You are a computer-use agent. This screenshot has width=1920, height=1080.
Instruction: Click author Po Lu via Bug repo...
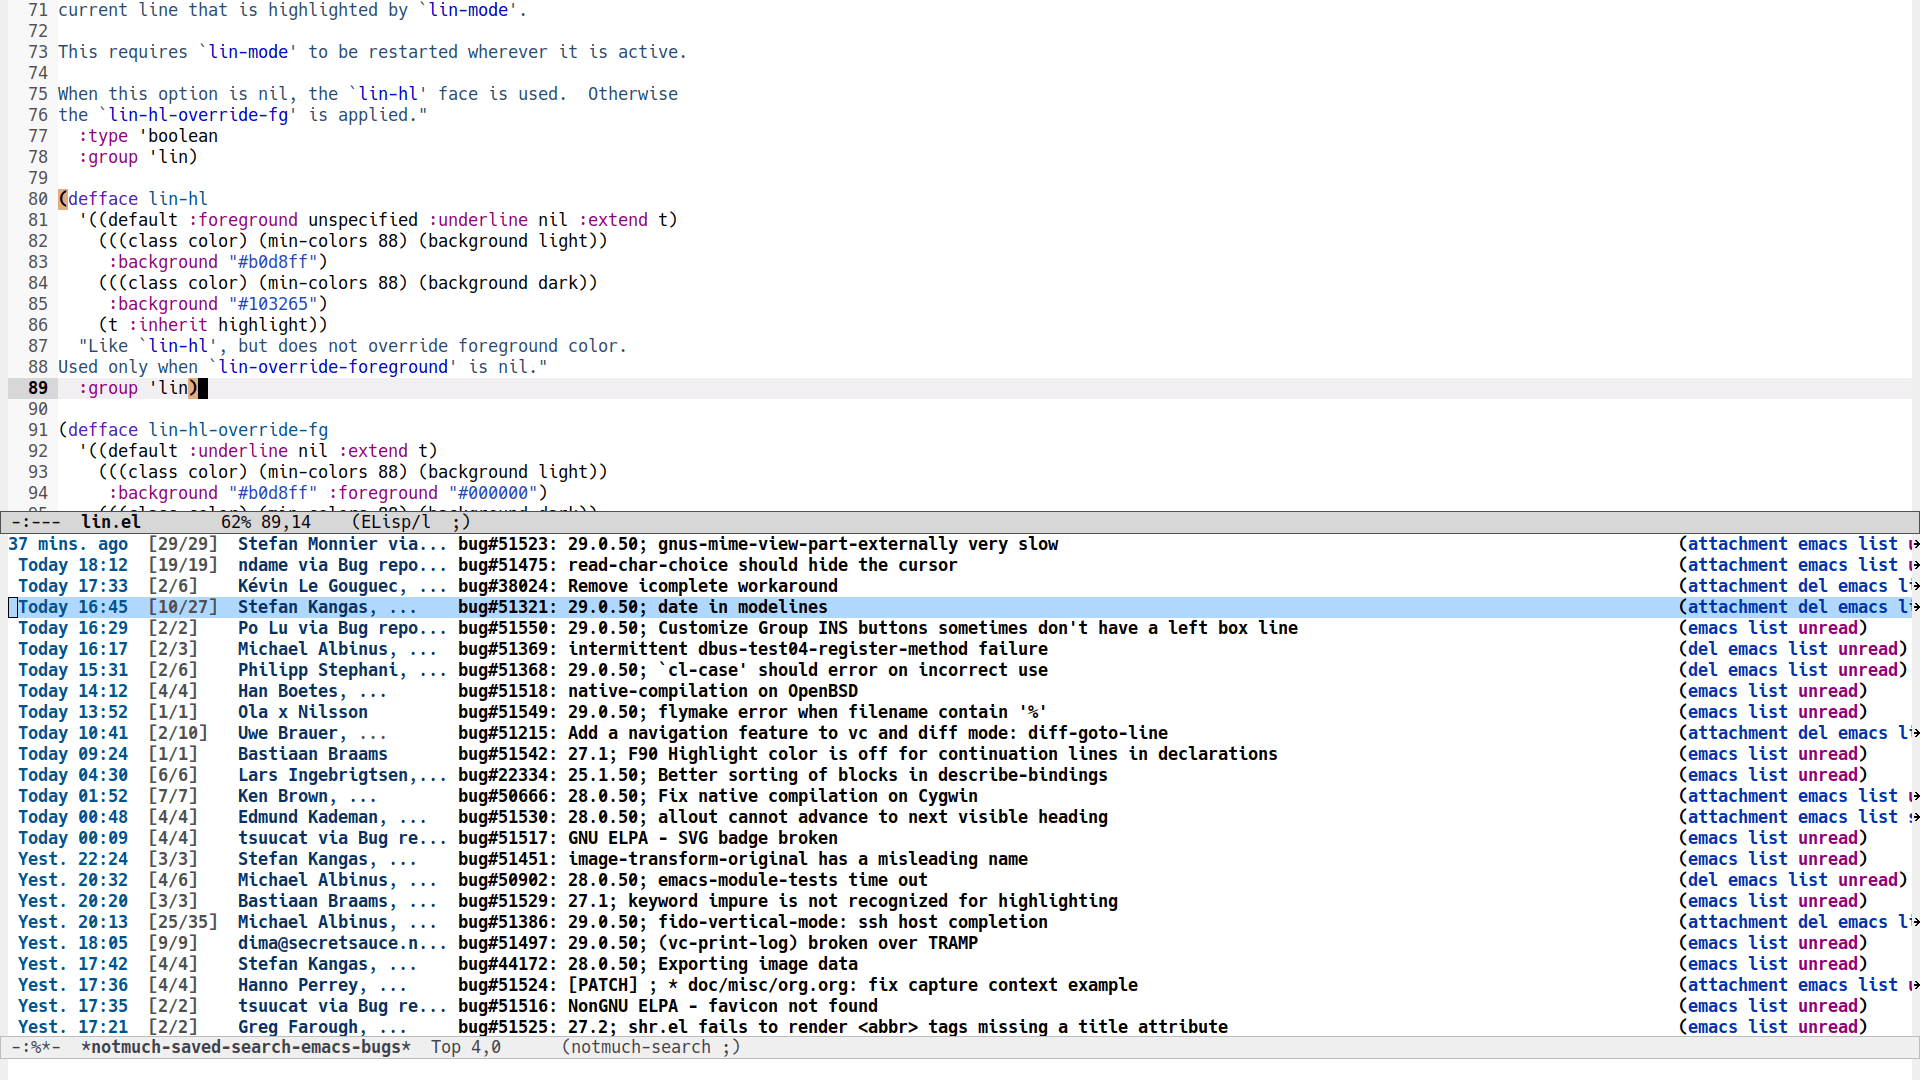tap(342, 628)
